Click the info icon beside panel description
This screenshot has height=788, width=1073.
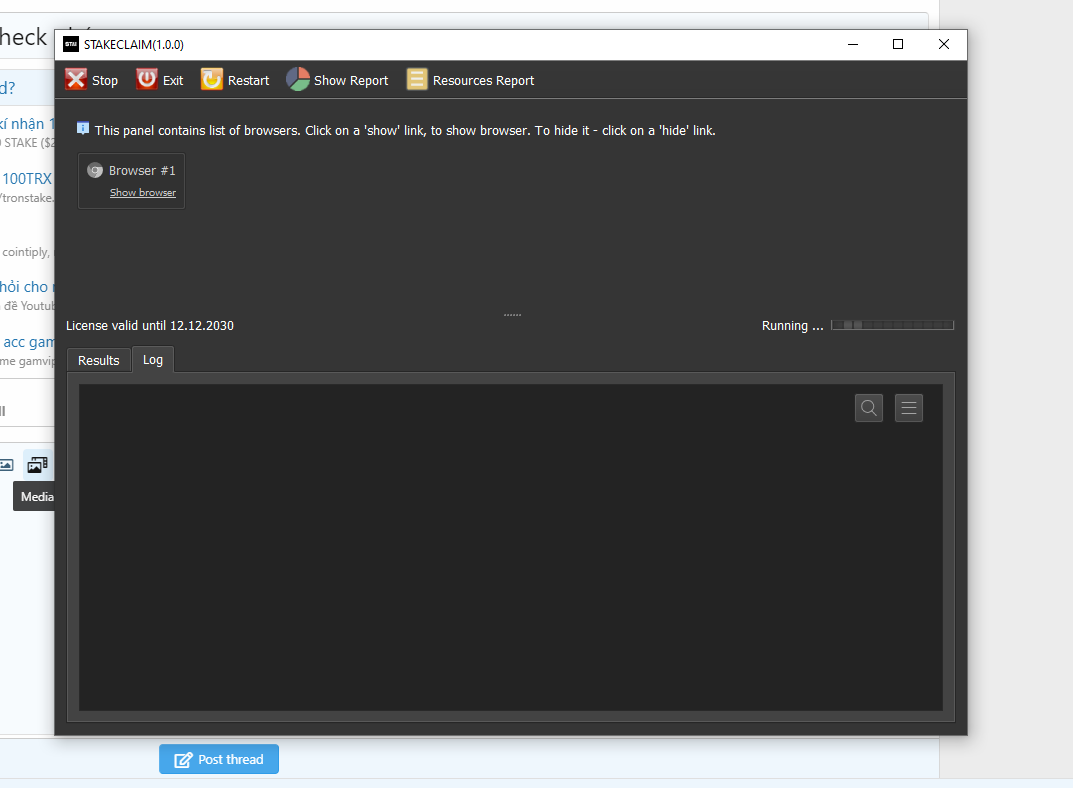[83, 128]
